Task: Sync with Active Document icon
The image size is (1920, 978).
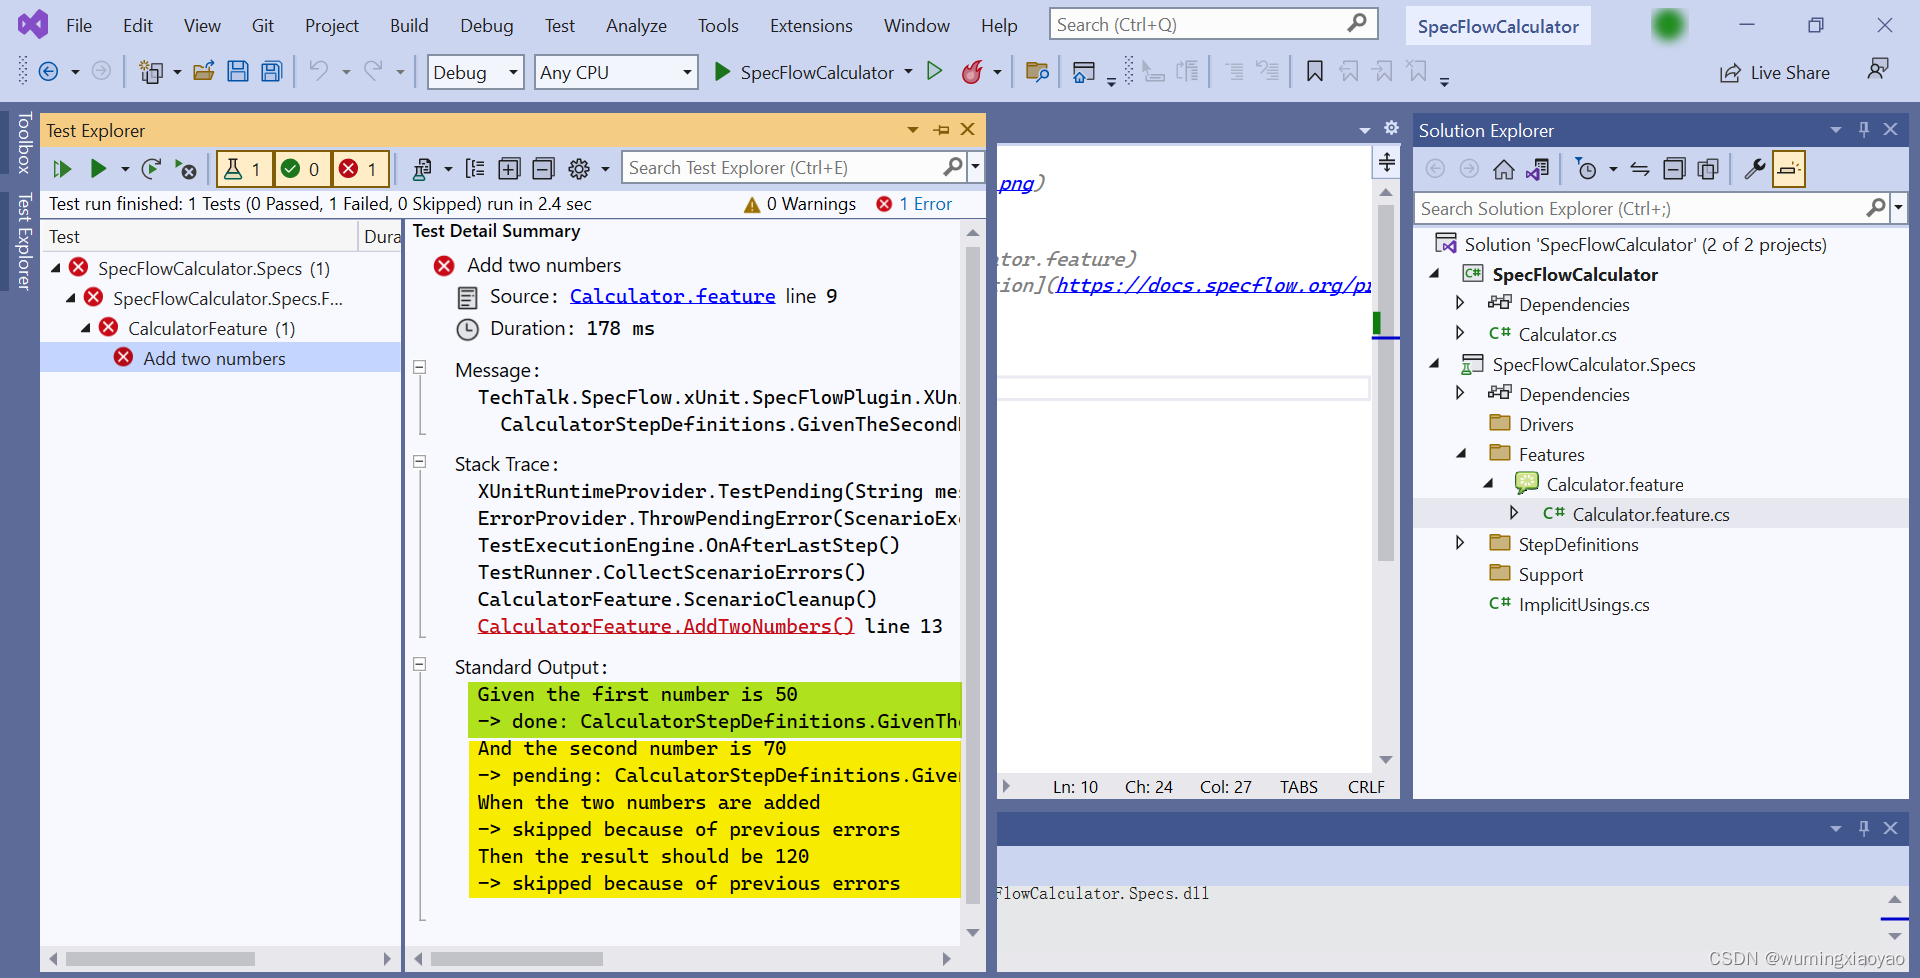Action: (1640, 169)
